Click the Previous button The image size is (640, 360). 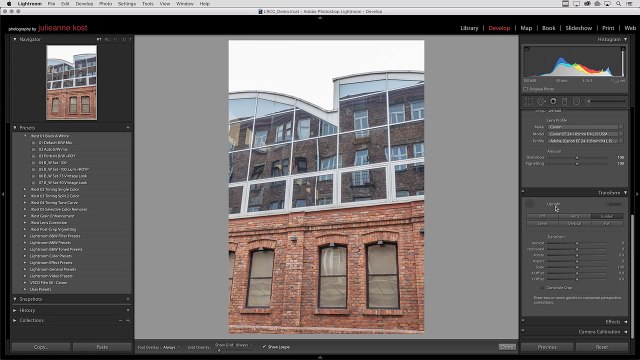click(x=547, y=347)
